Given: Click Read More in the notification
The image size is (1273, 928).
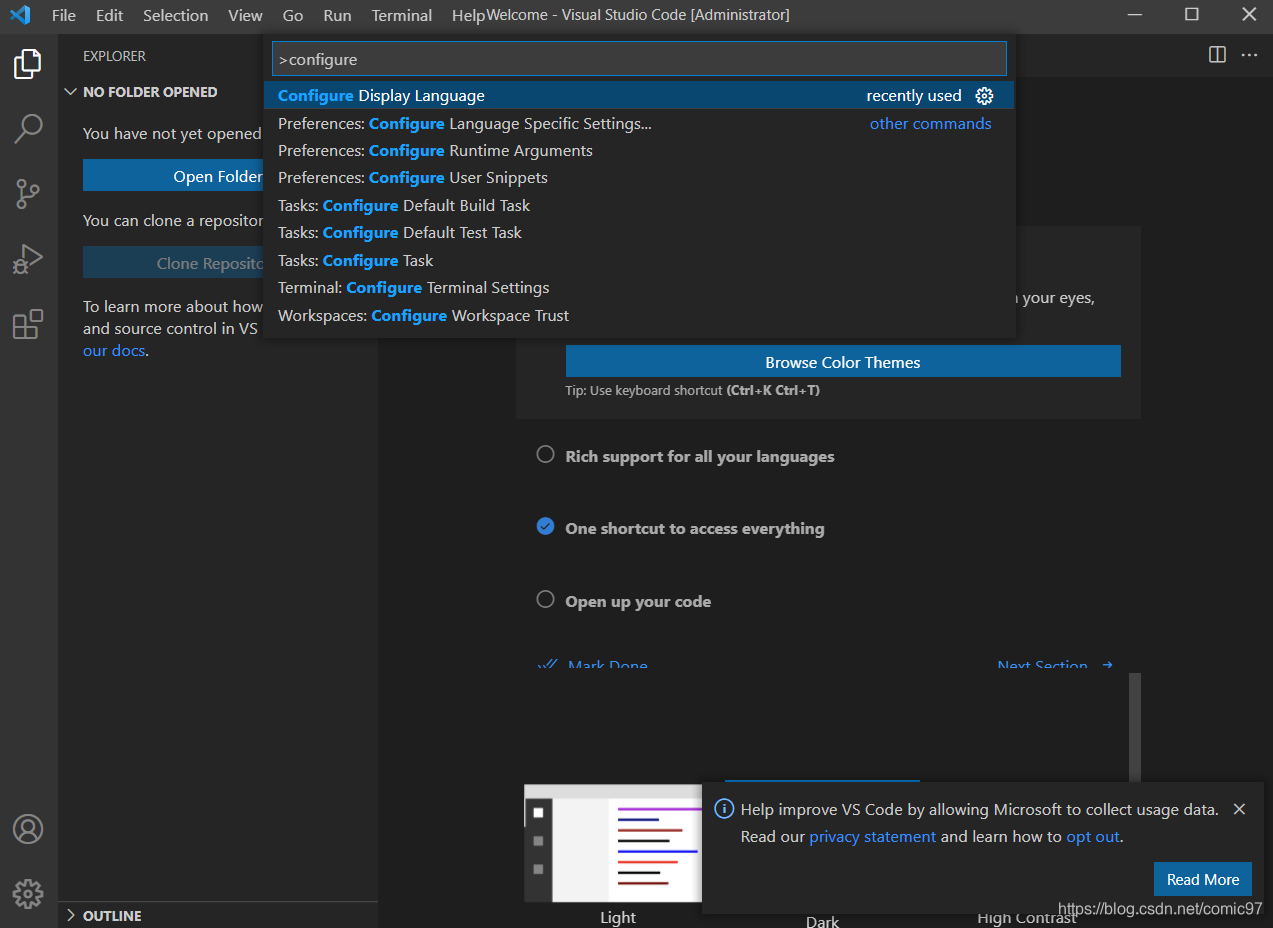Looking at the screenshot, I should 1203,879.
